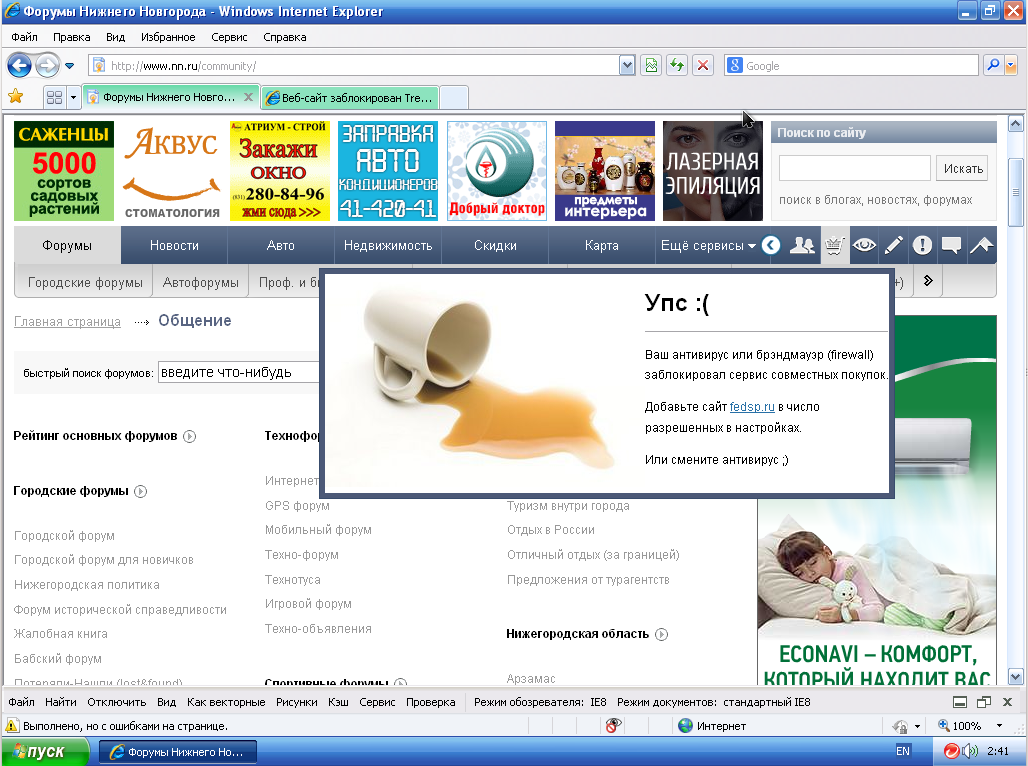
Task: Expand Рейтинг основных форумов arrow
Action: point(189,436)
